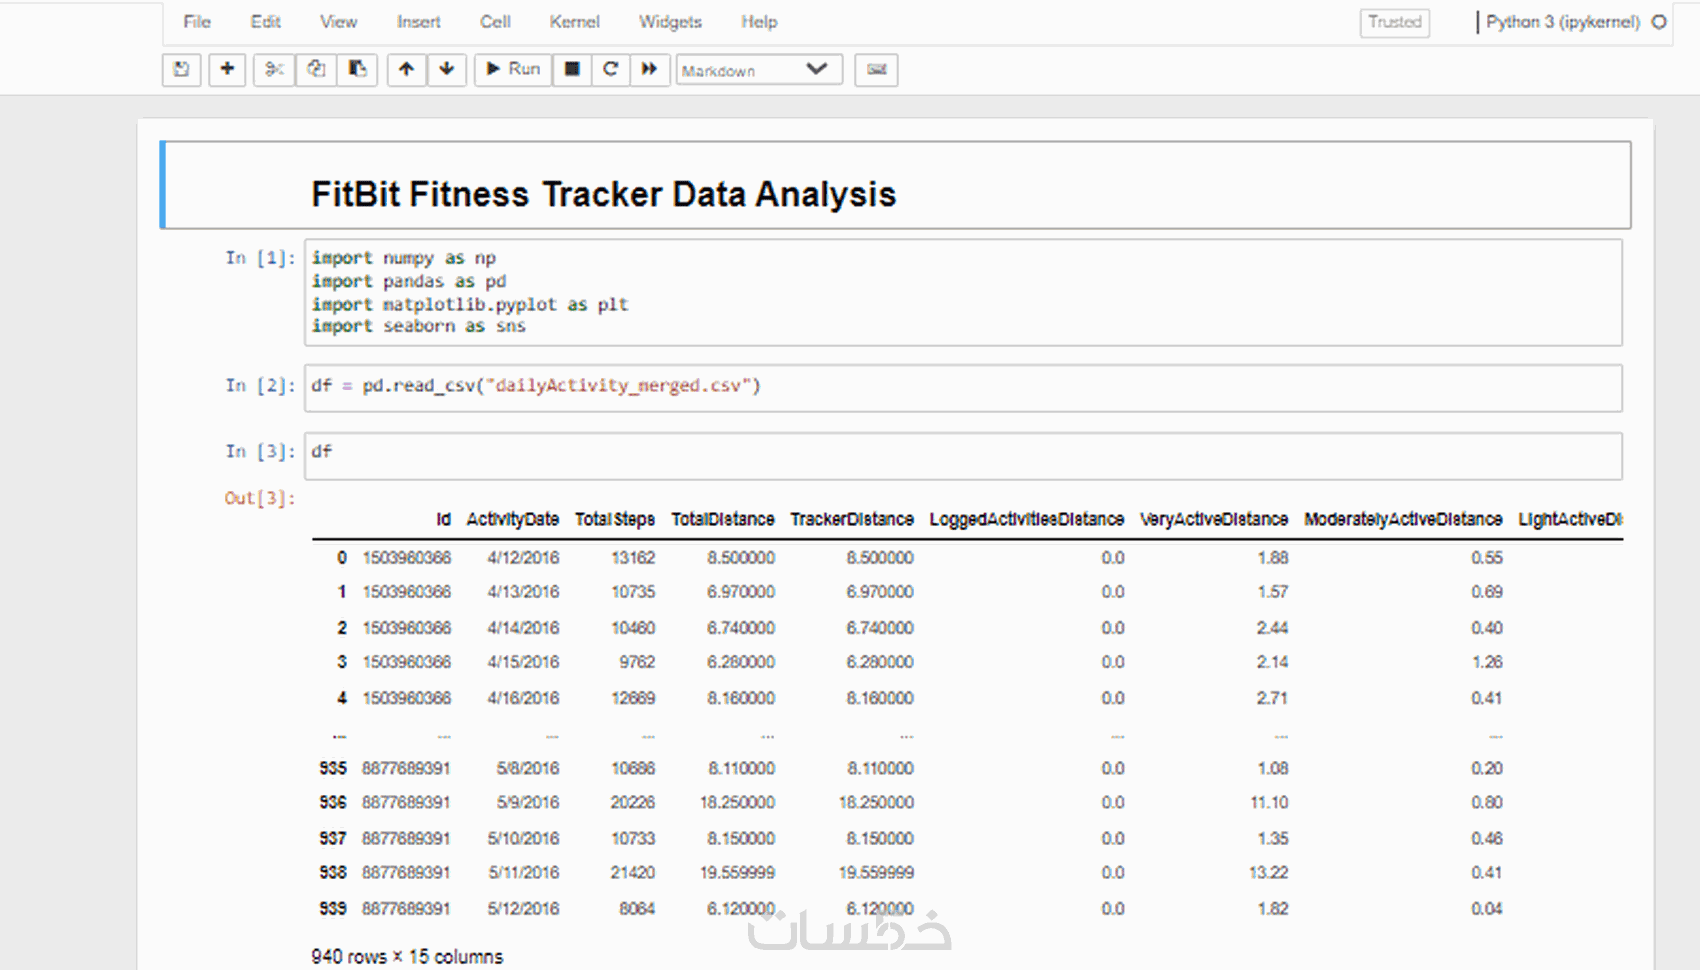Click the VeryActiveDistance value 13.22
The image size is (1700, 970).
(1269, 872)
